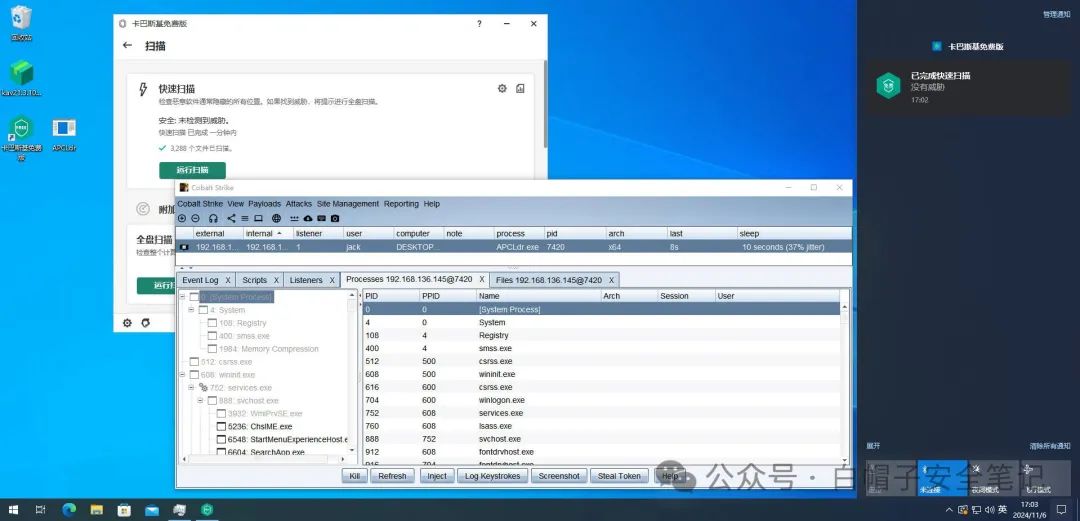The height and width of the screenshot is (521, 1080).
Task: Close the Scripts tab with its X
Action: [277, 280]
